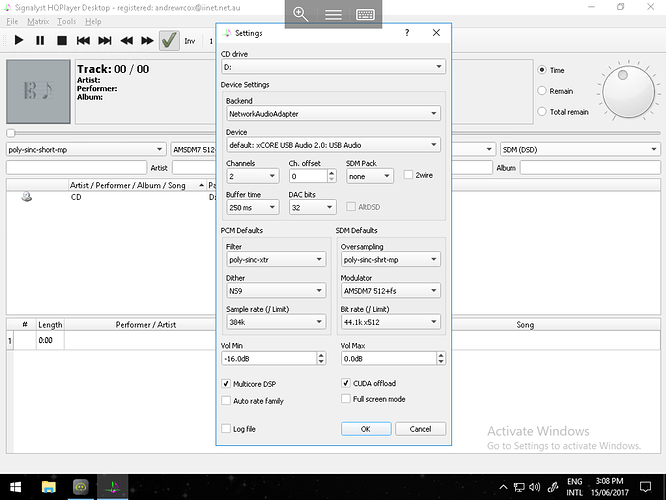
Task: Show hidden system tray icons chevron
Action: (503, 487)
